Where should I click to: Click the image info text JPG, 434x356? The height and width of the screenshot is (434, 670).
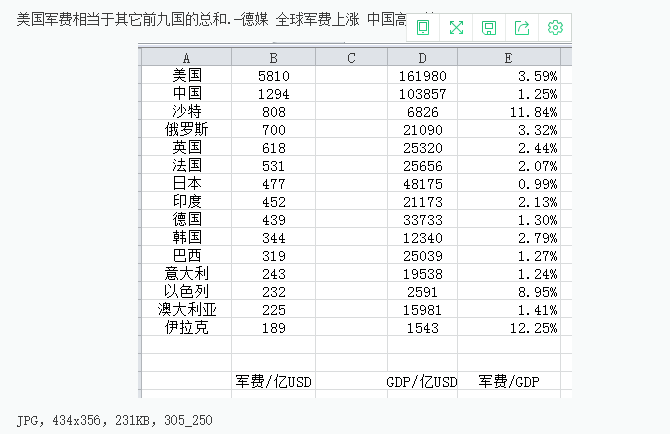(x=115, y=421)
